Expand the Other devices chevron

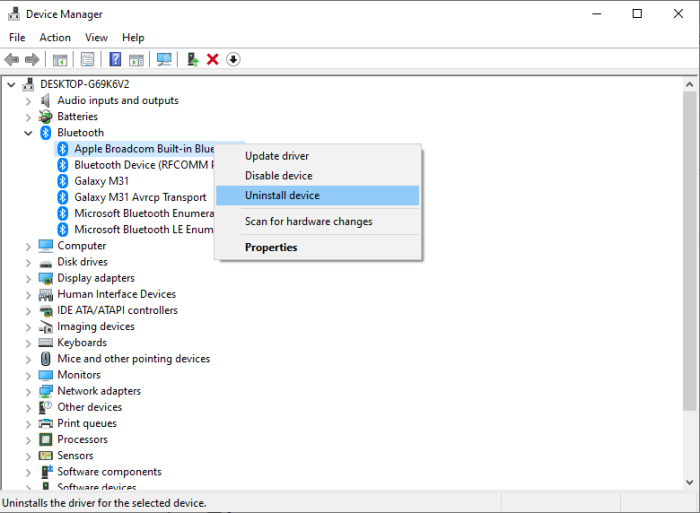(x=28, y=408)
